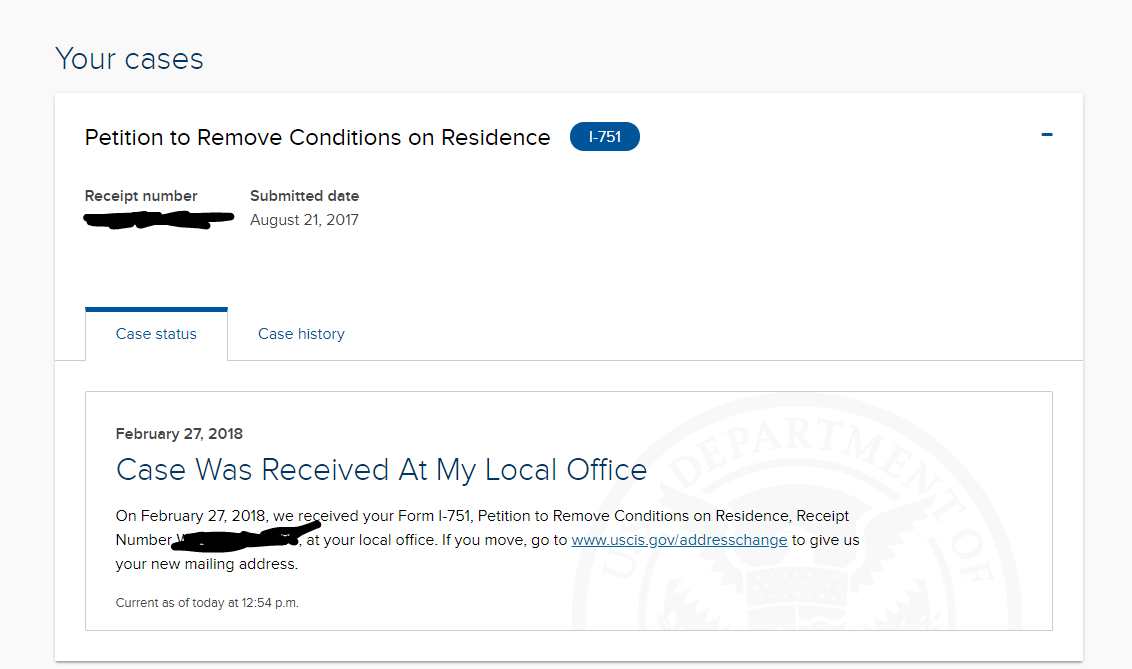
Task: Collapse the I-751 case card
Action: 1046,135
